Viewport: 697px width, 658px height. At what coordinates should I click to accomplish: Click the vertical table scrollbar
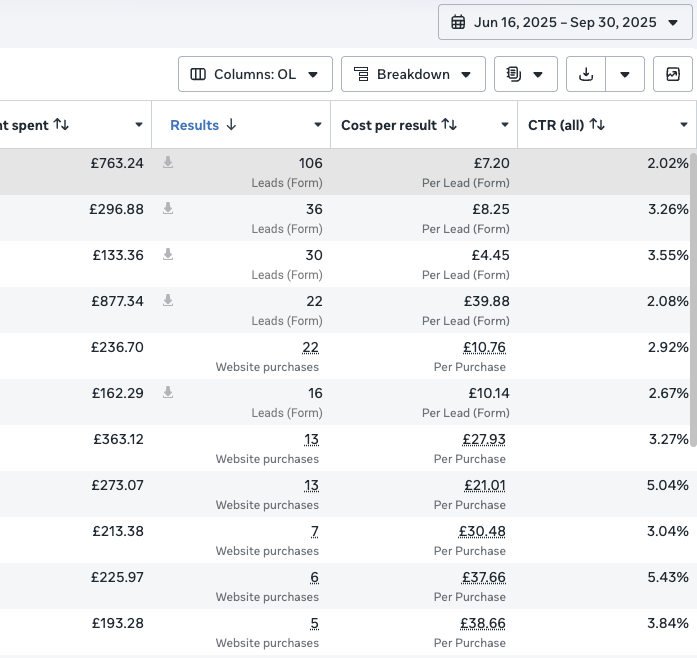coord(693,299)
